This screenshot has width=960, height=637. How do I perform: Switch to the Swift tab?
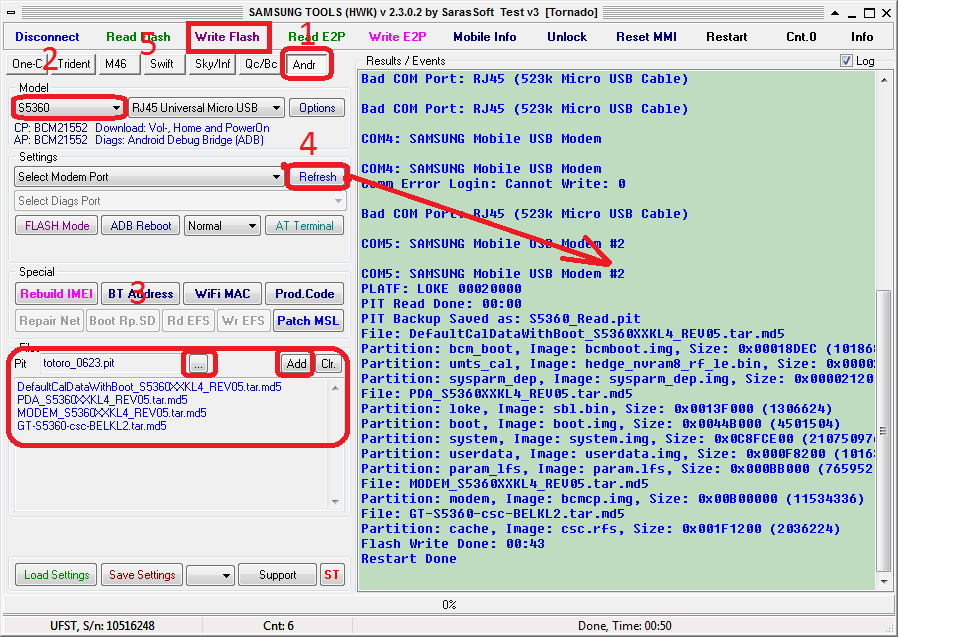point(162,64)
